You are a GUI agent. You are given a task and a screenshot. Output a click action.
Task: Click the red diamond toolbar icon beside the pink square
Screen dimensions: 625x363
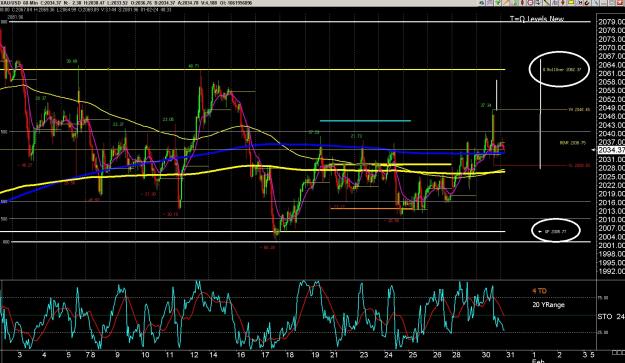522,3
